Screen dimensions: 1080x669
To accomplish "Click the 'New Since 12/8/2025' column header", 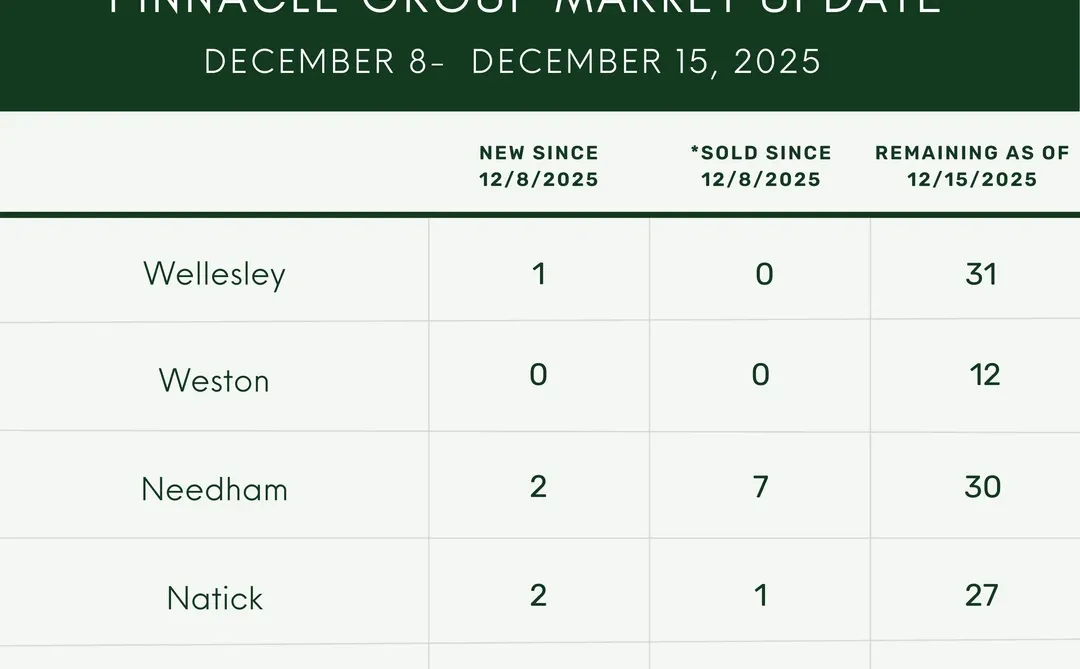I will [x=539, y=166].
